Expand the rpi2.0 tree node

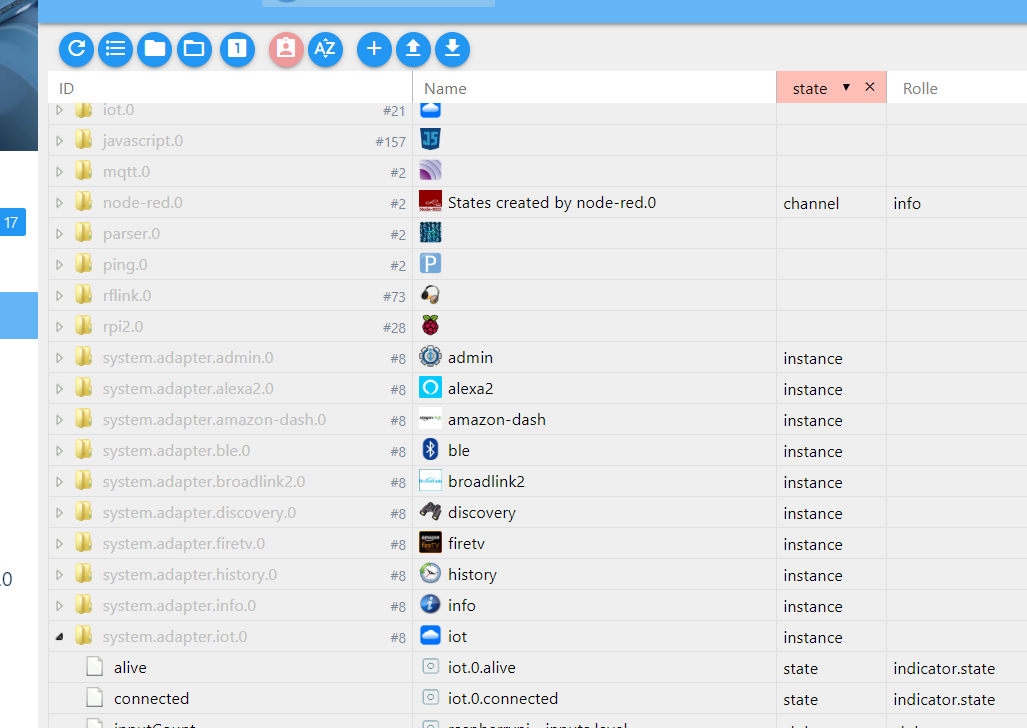click(x=60, y=326)
